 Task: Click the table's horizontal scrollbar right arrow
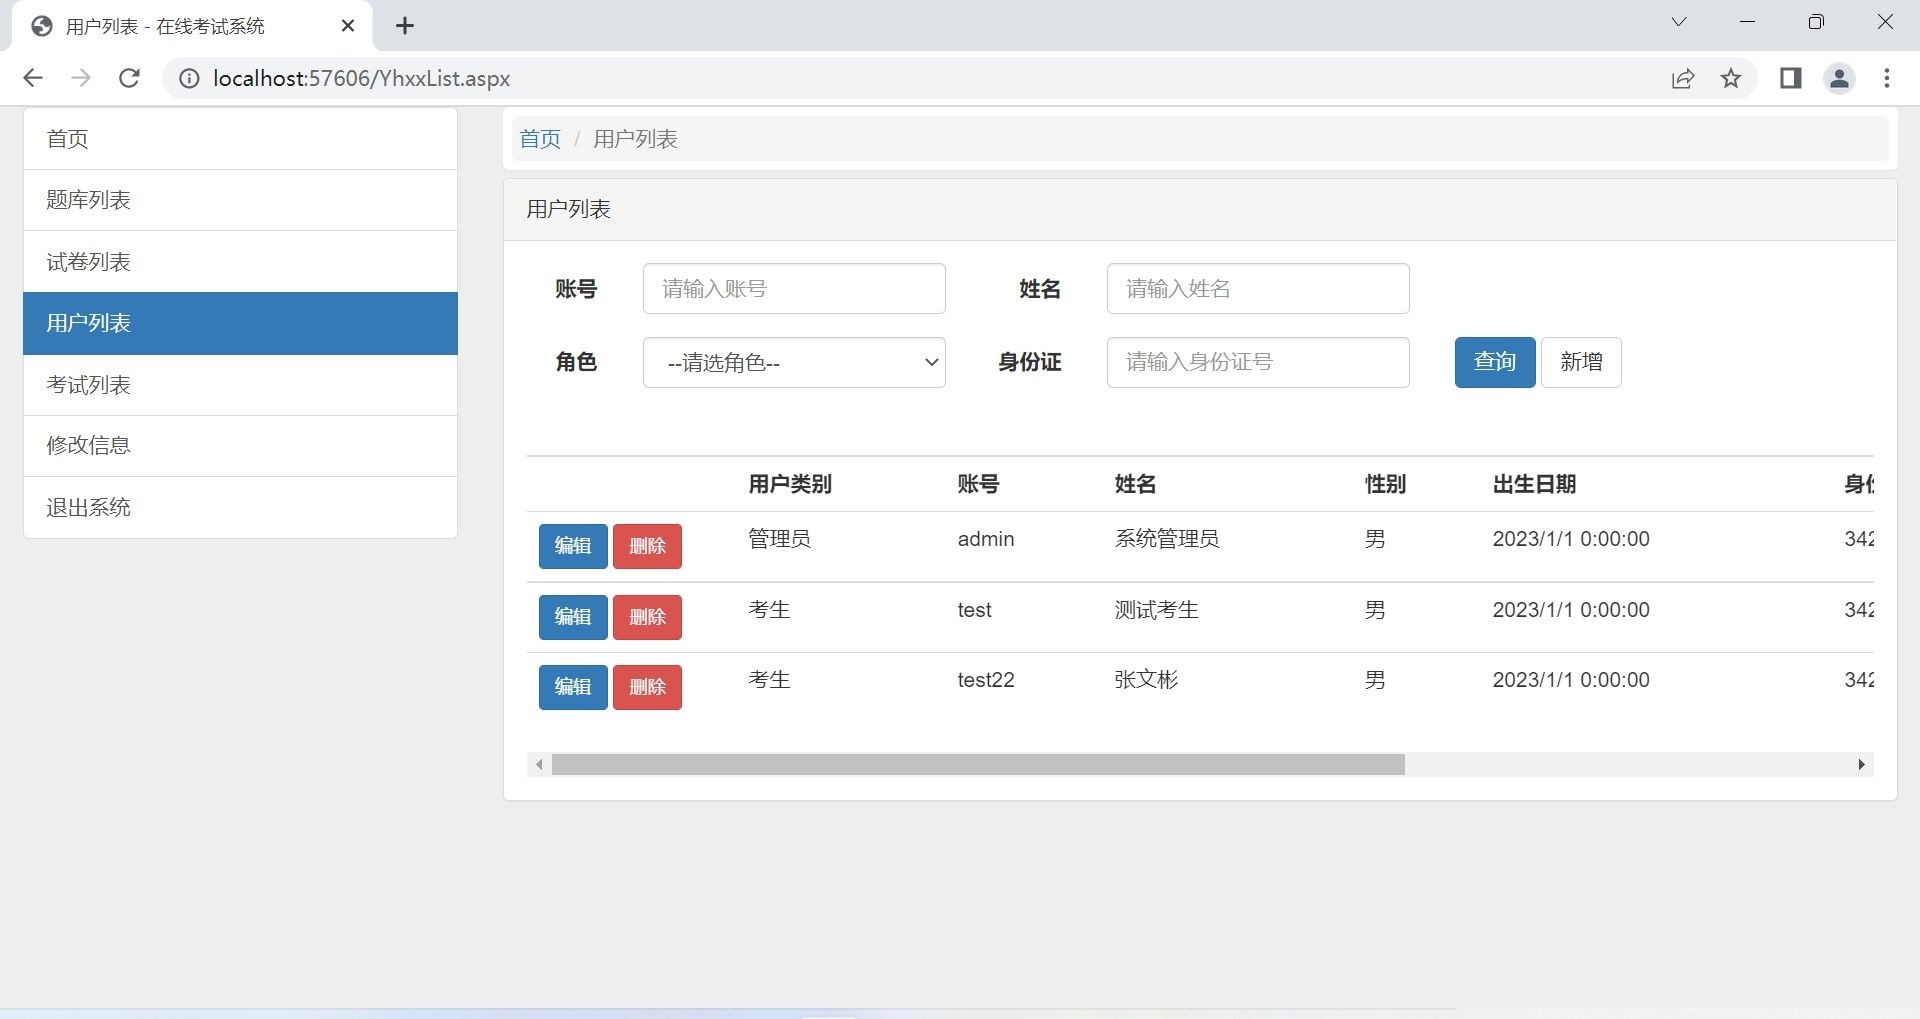point(1861,765)
